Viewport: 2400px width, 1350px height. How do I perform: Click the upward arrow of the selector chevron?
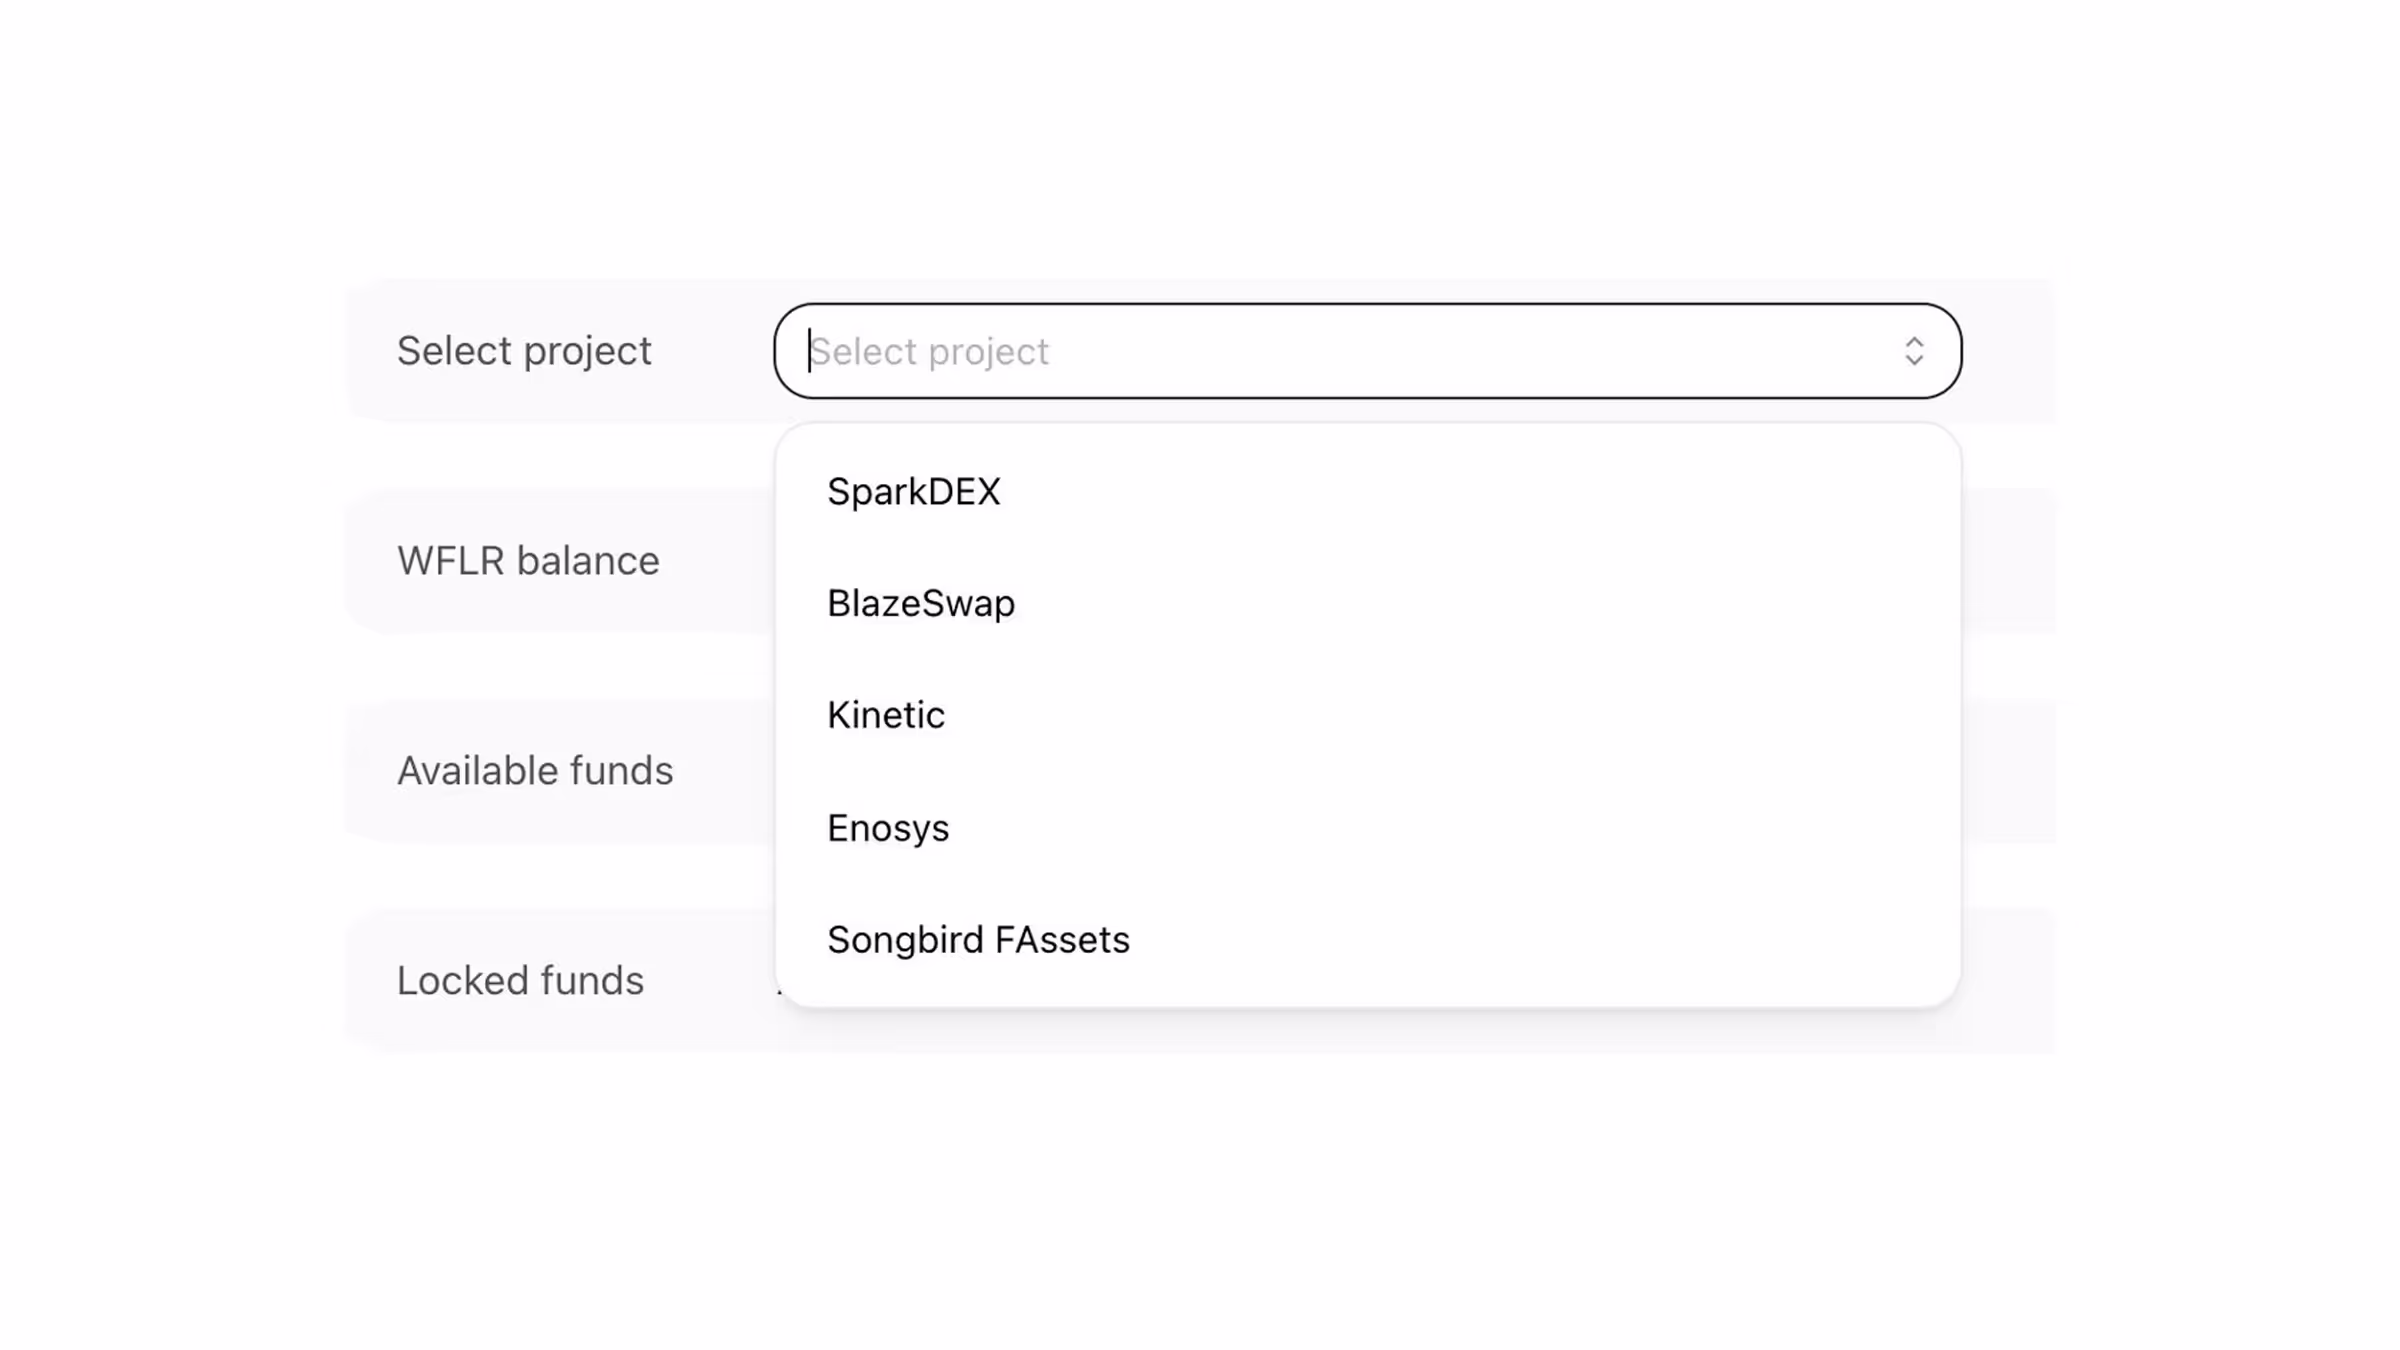[1913, 341]
